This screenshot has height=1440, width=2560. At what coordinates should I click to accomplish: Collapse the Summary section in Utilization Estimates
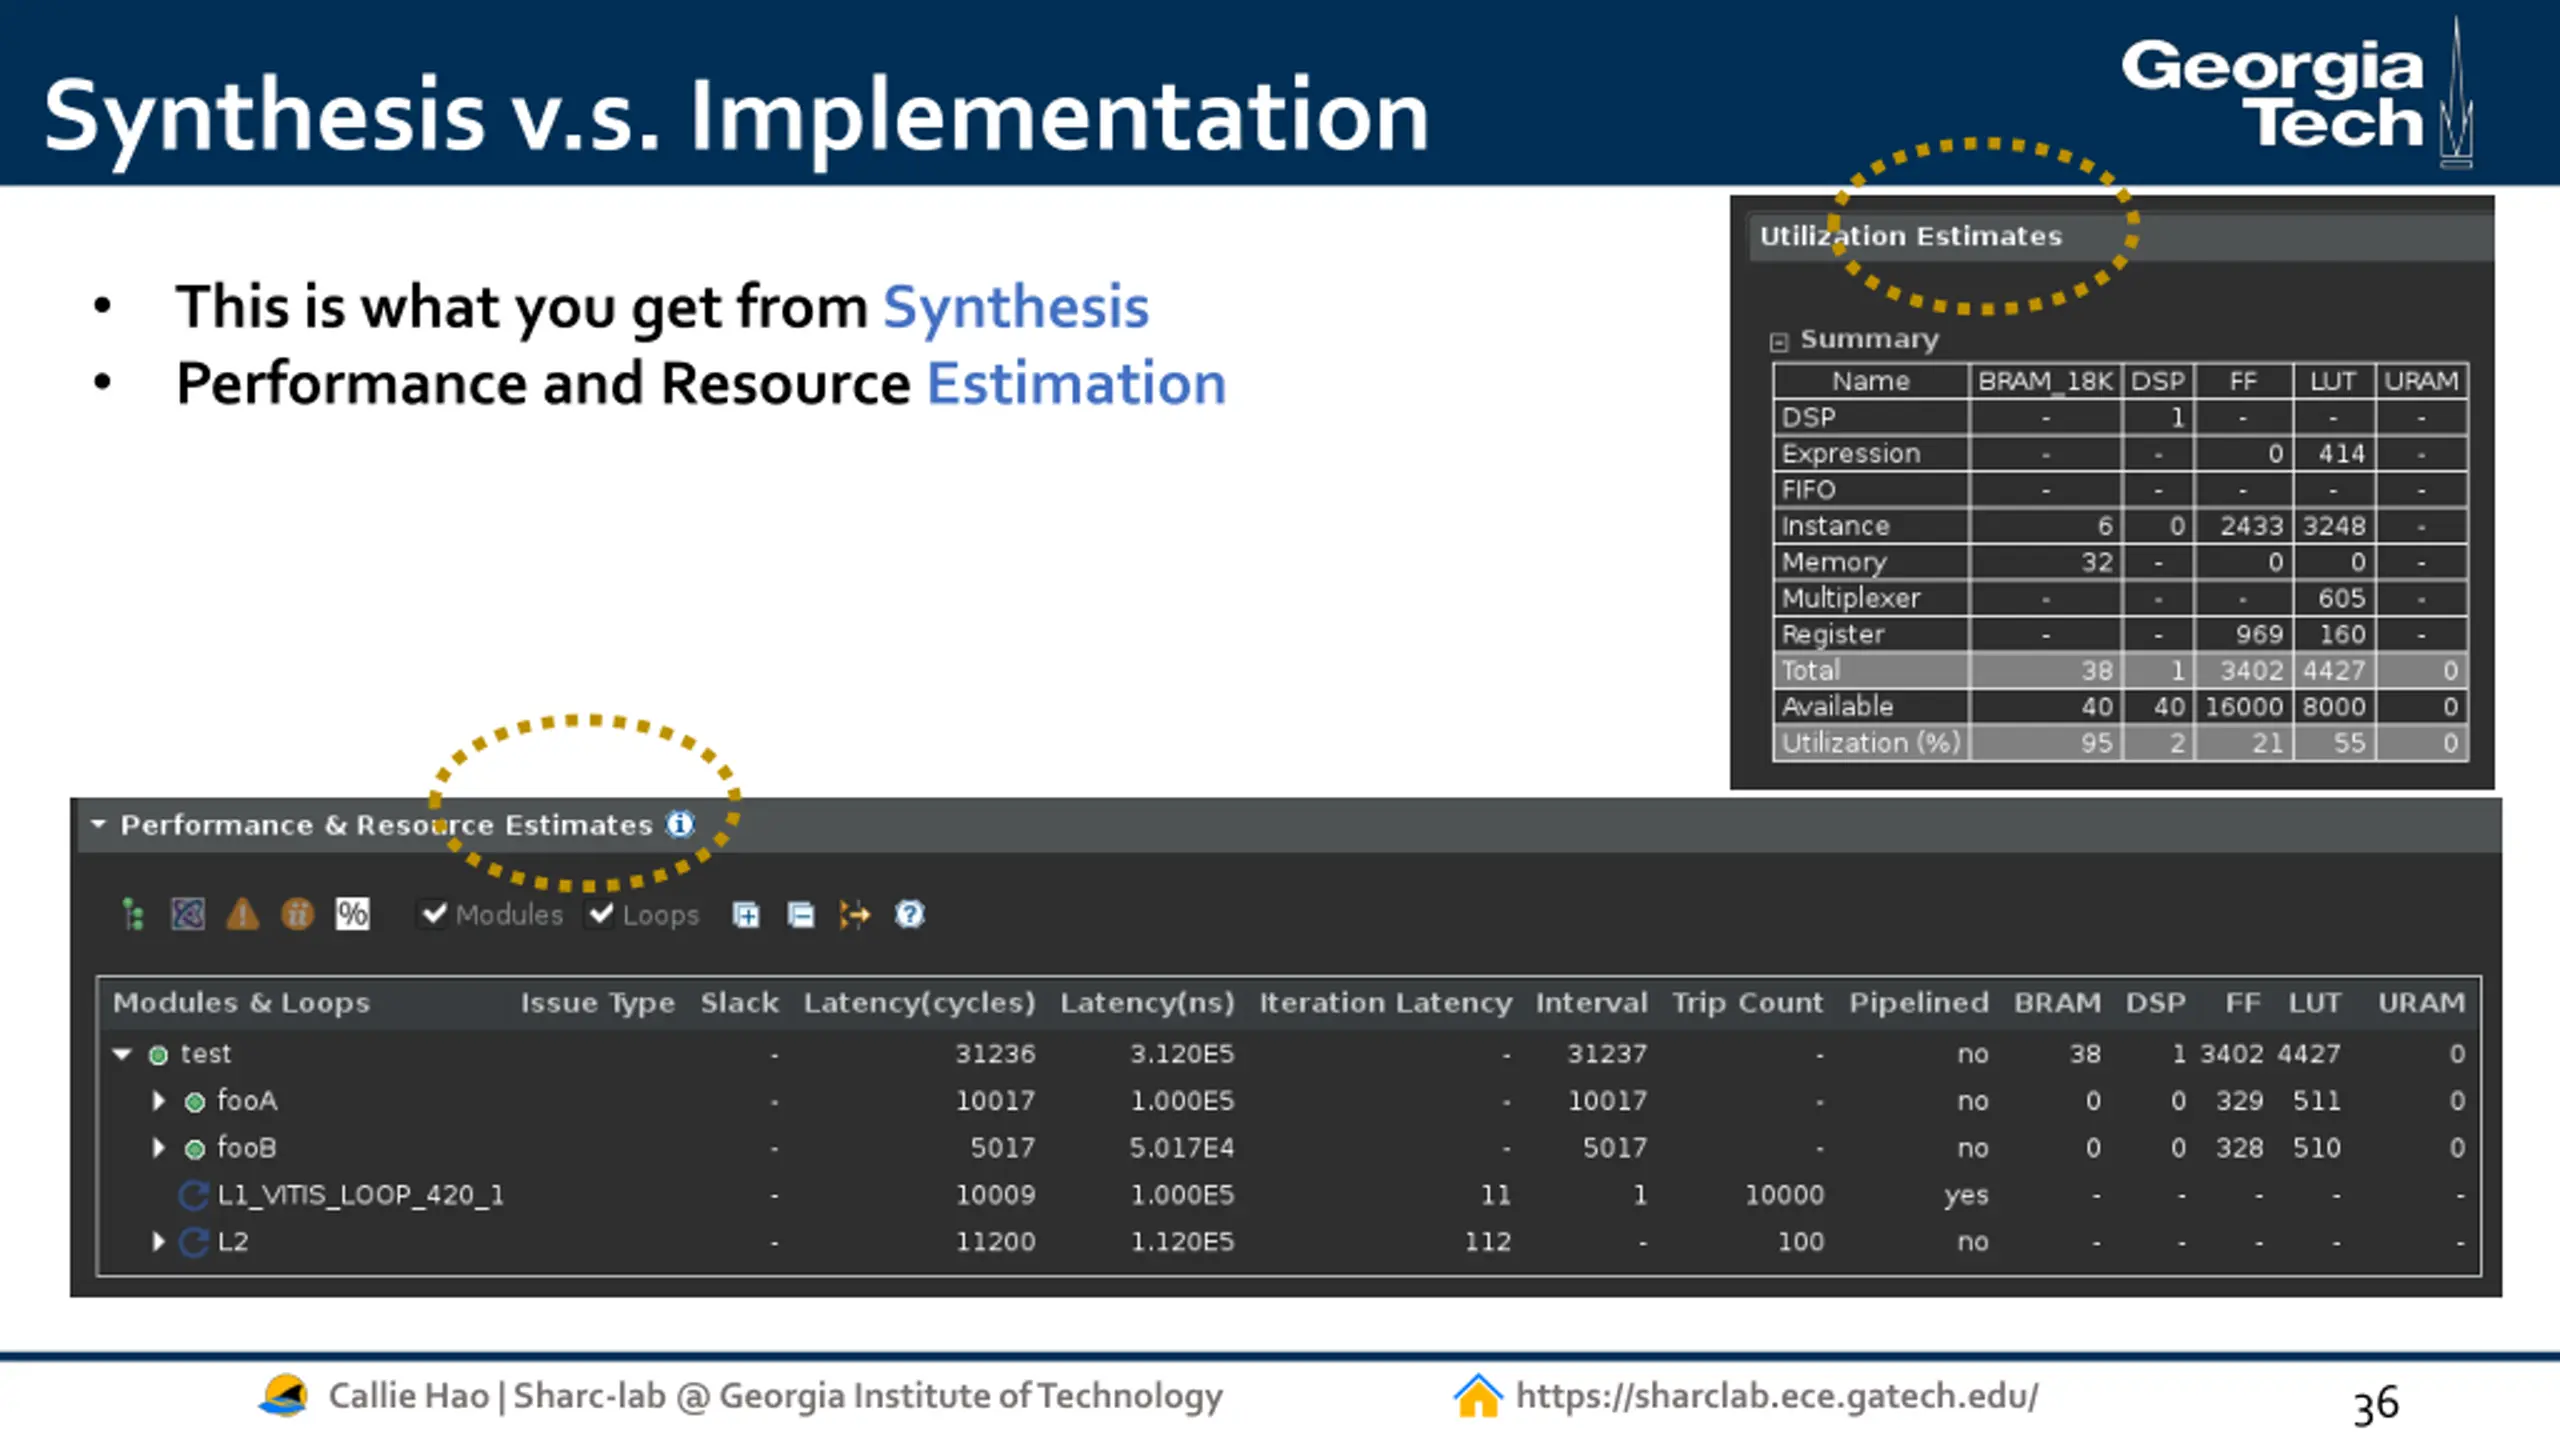pos(1778,342)
